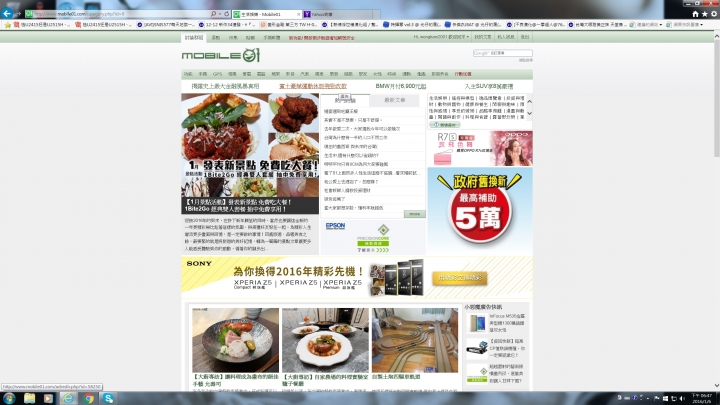Click the red 5萬 subsidy advertisement
This screenshot has height=405, width=720.
point(480,211)
